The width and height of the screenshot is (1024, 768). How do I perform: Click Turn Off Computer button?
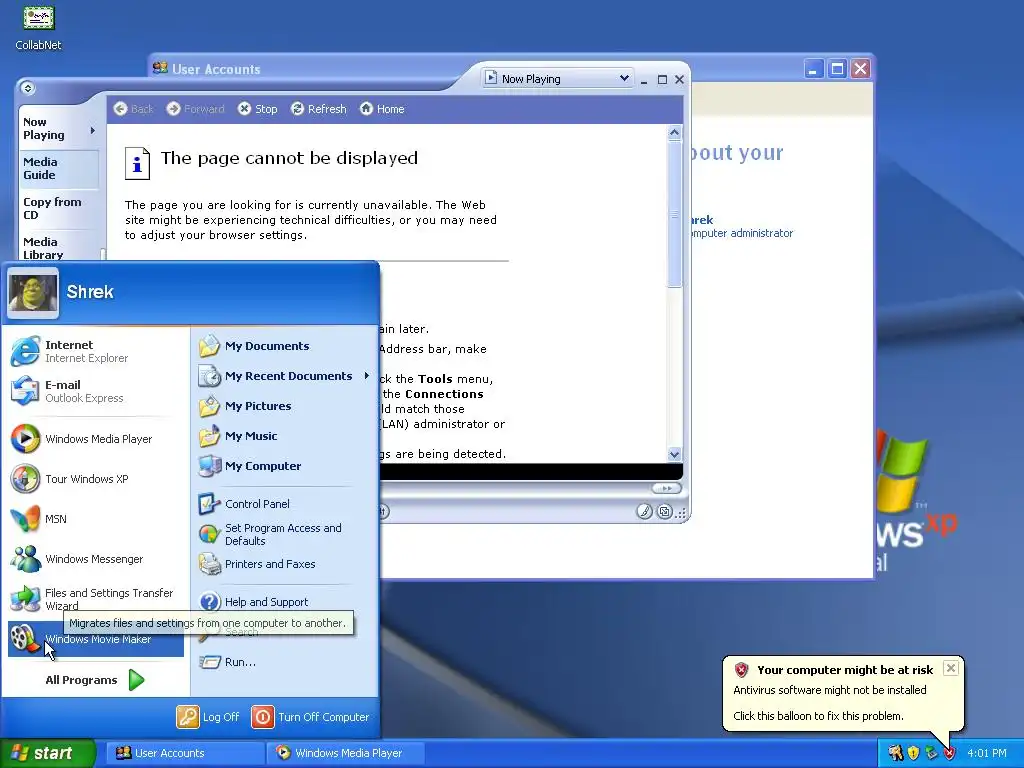pos(310,717)
